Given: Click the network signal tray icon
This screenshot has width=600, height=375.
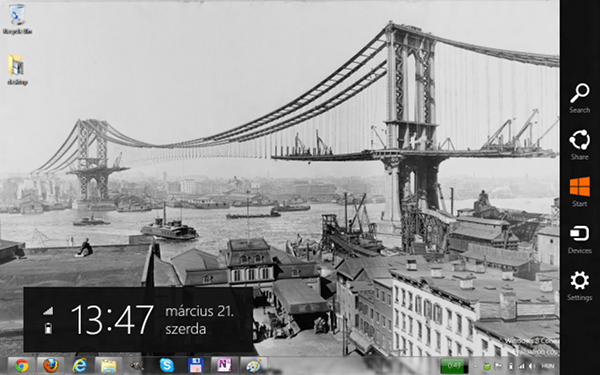Looking at the screenshot, I should pos(521,366).
